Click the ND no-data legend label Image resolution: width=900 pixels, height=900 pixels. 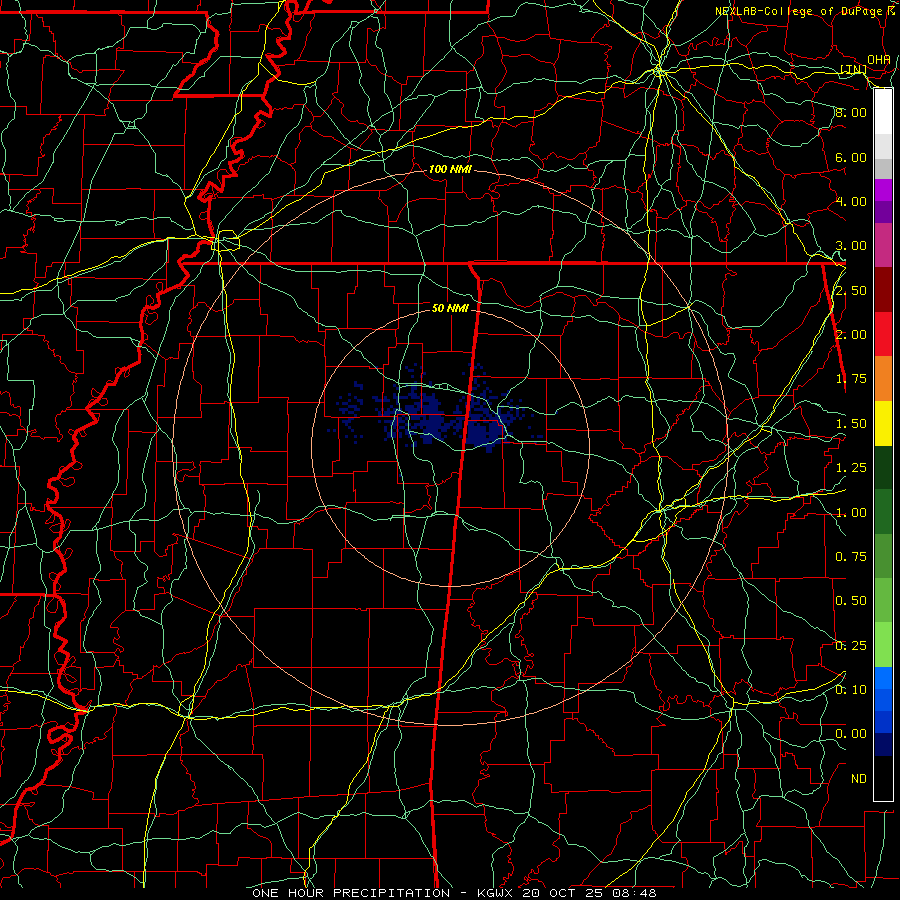tap(859, 779)
